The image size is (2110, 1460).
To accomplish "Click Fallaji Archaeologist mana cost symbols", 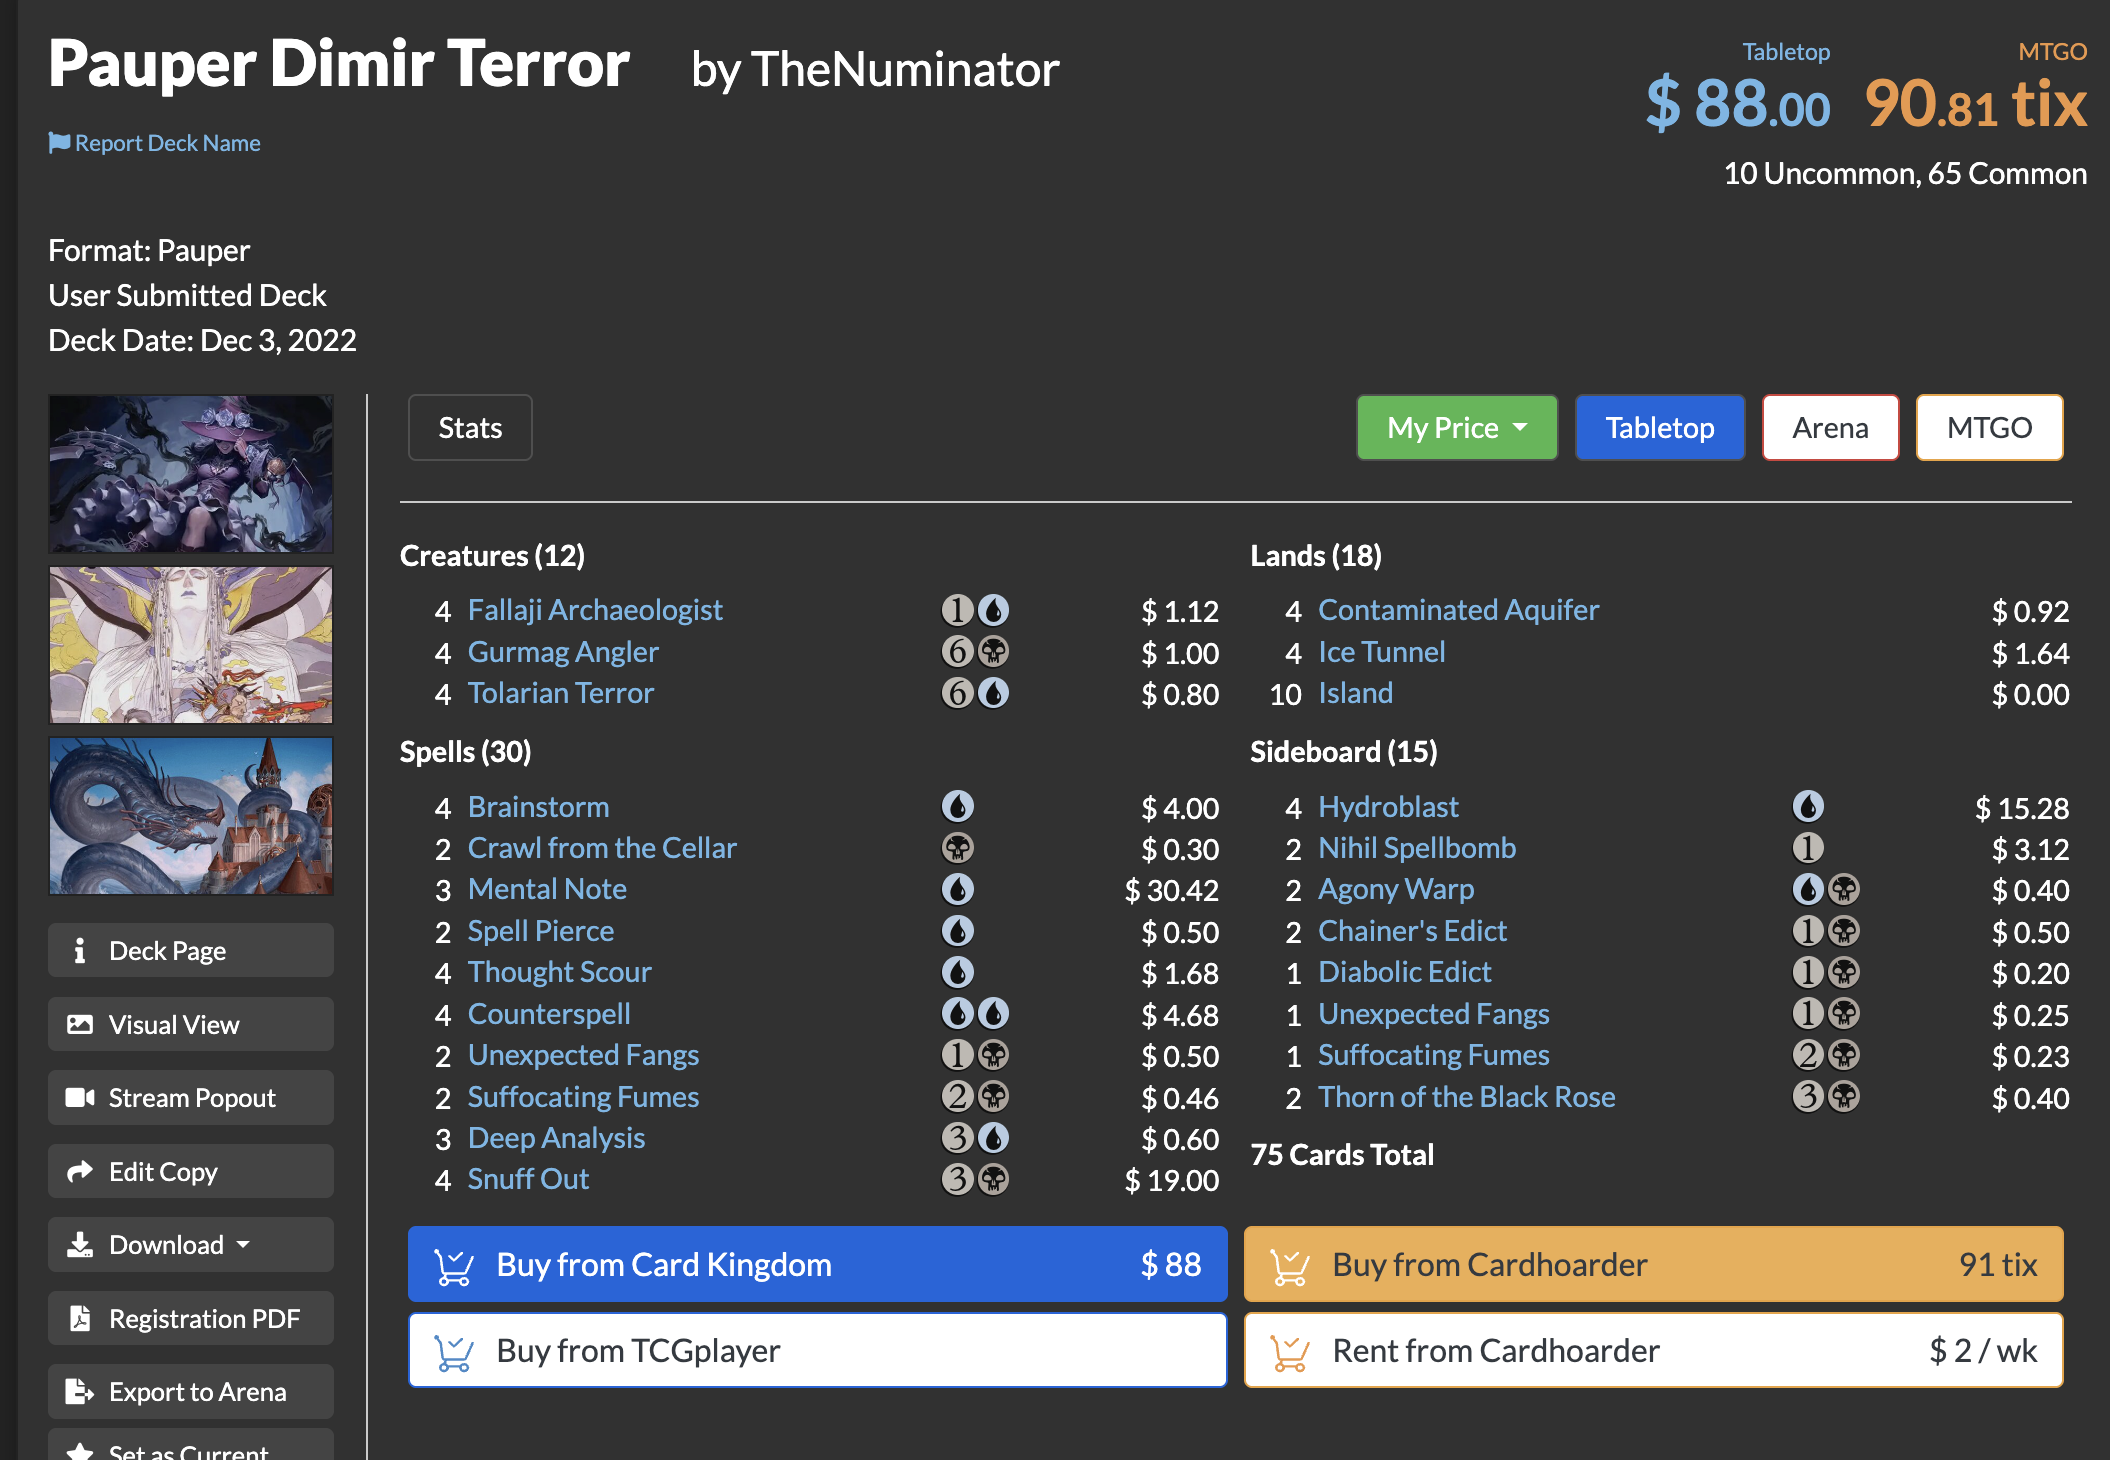I will pyautogui.click(x=975, y=610).
